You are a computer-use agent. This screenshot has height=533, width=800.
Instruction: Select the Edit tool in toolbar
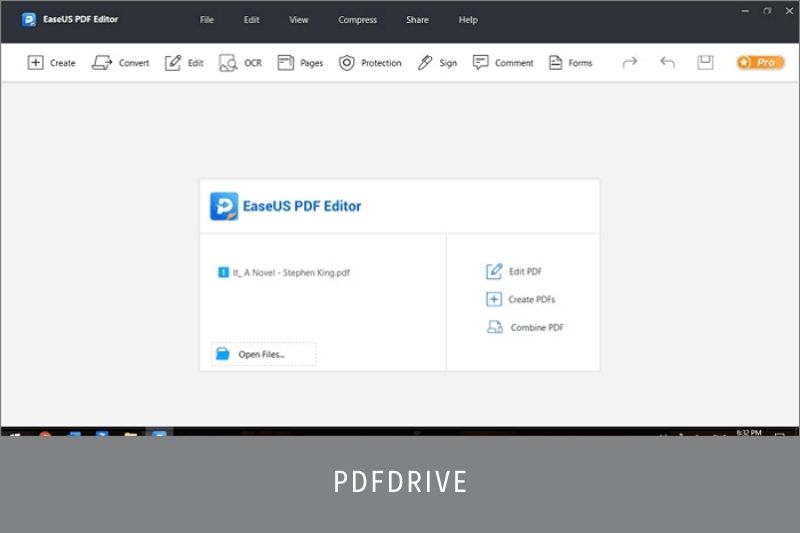tap(184, 63)
